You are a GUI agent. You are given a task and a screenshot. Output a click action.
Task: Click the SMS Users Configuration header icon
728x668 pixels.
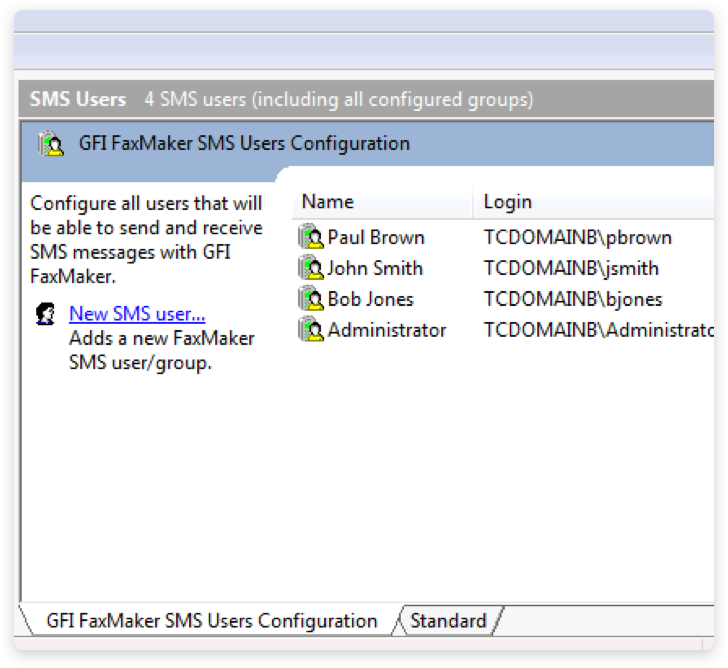click(51, 144)
